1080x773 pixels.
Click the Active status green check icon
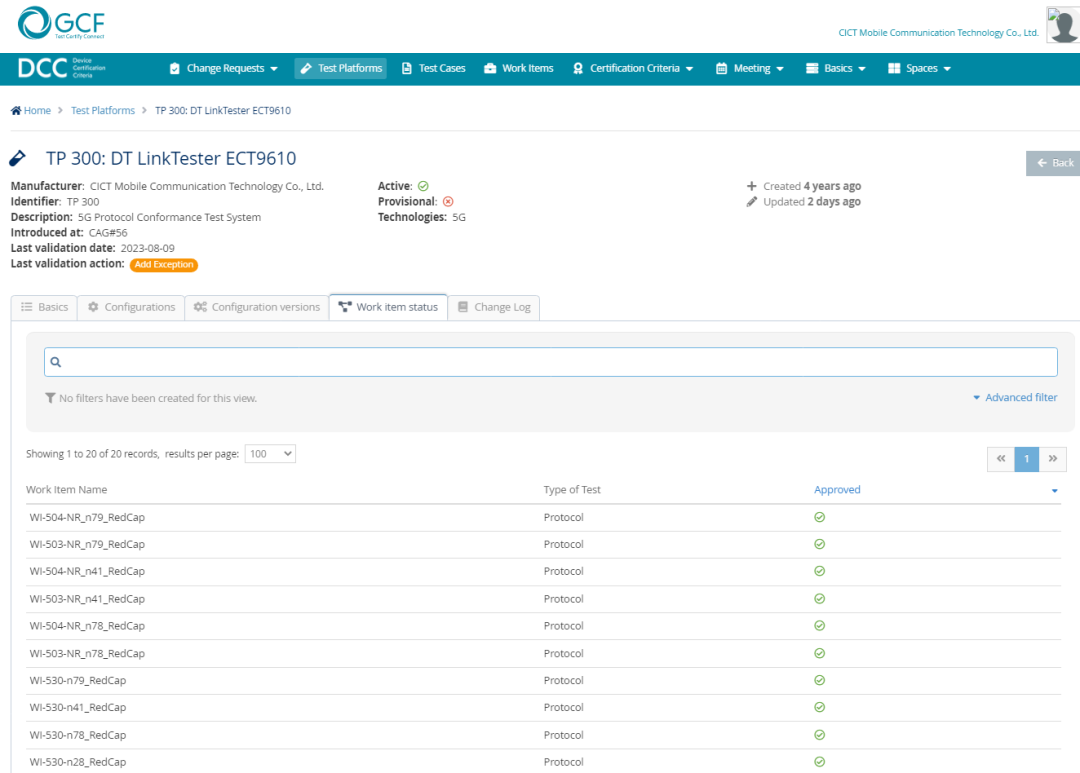point(423,186)
